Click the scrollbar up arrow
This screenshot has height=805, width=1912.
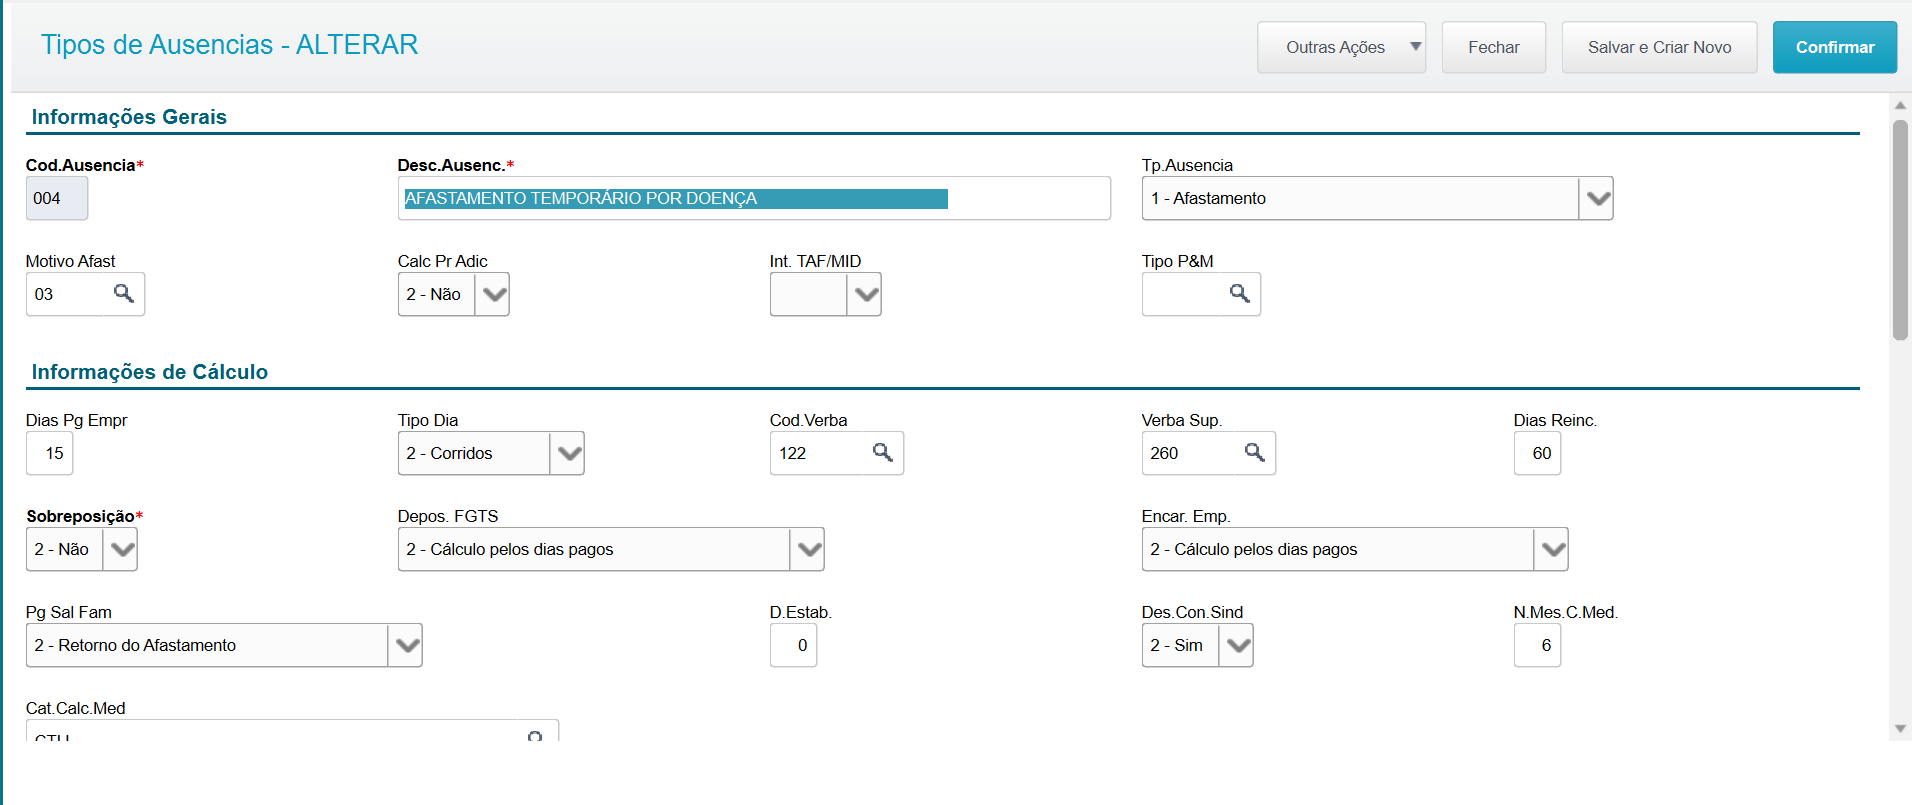[x=1900, y=105]
